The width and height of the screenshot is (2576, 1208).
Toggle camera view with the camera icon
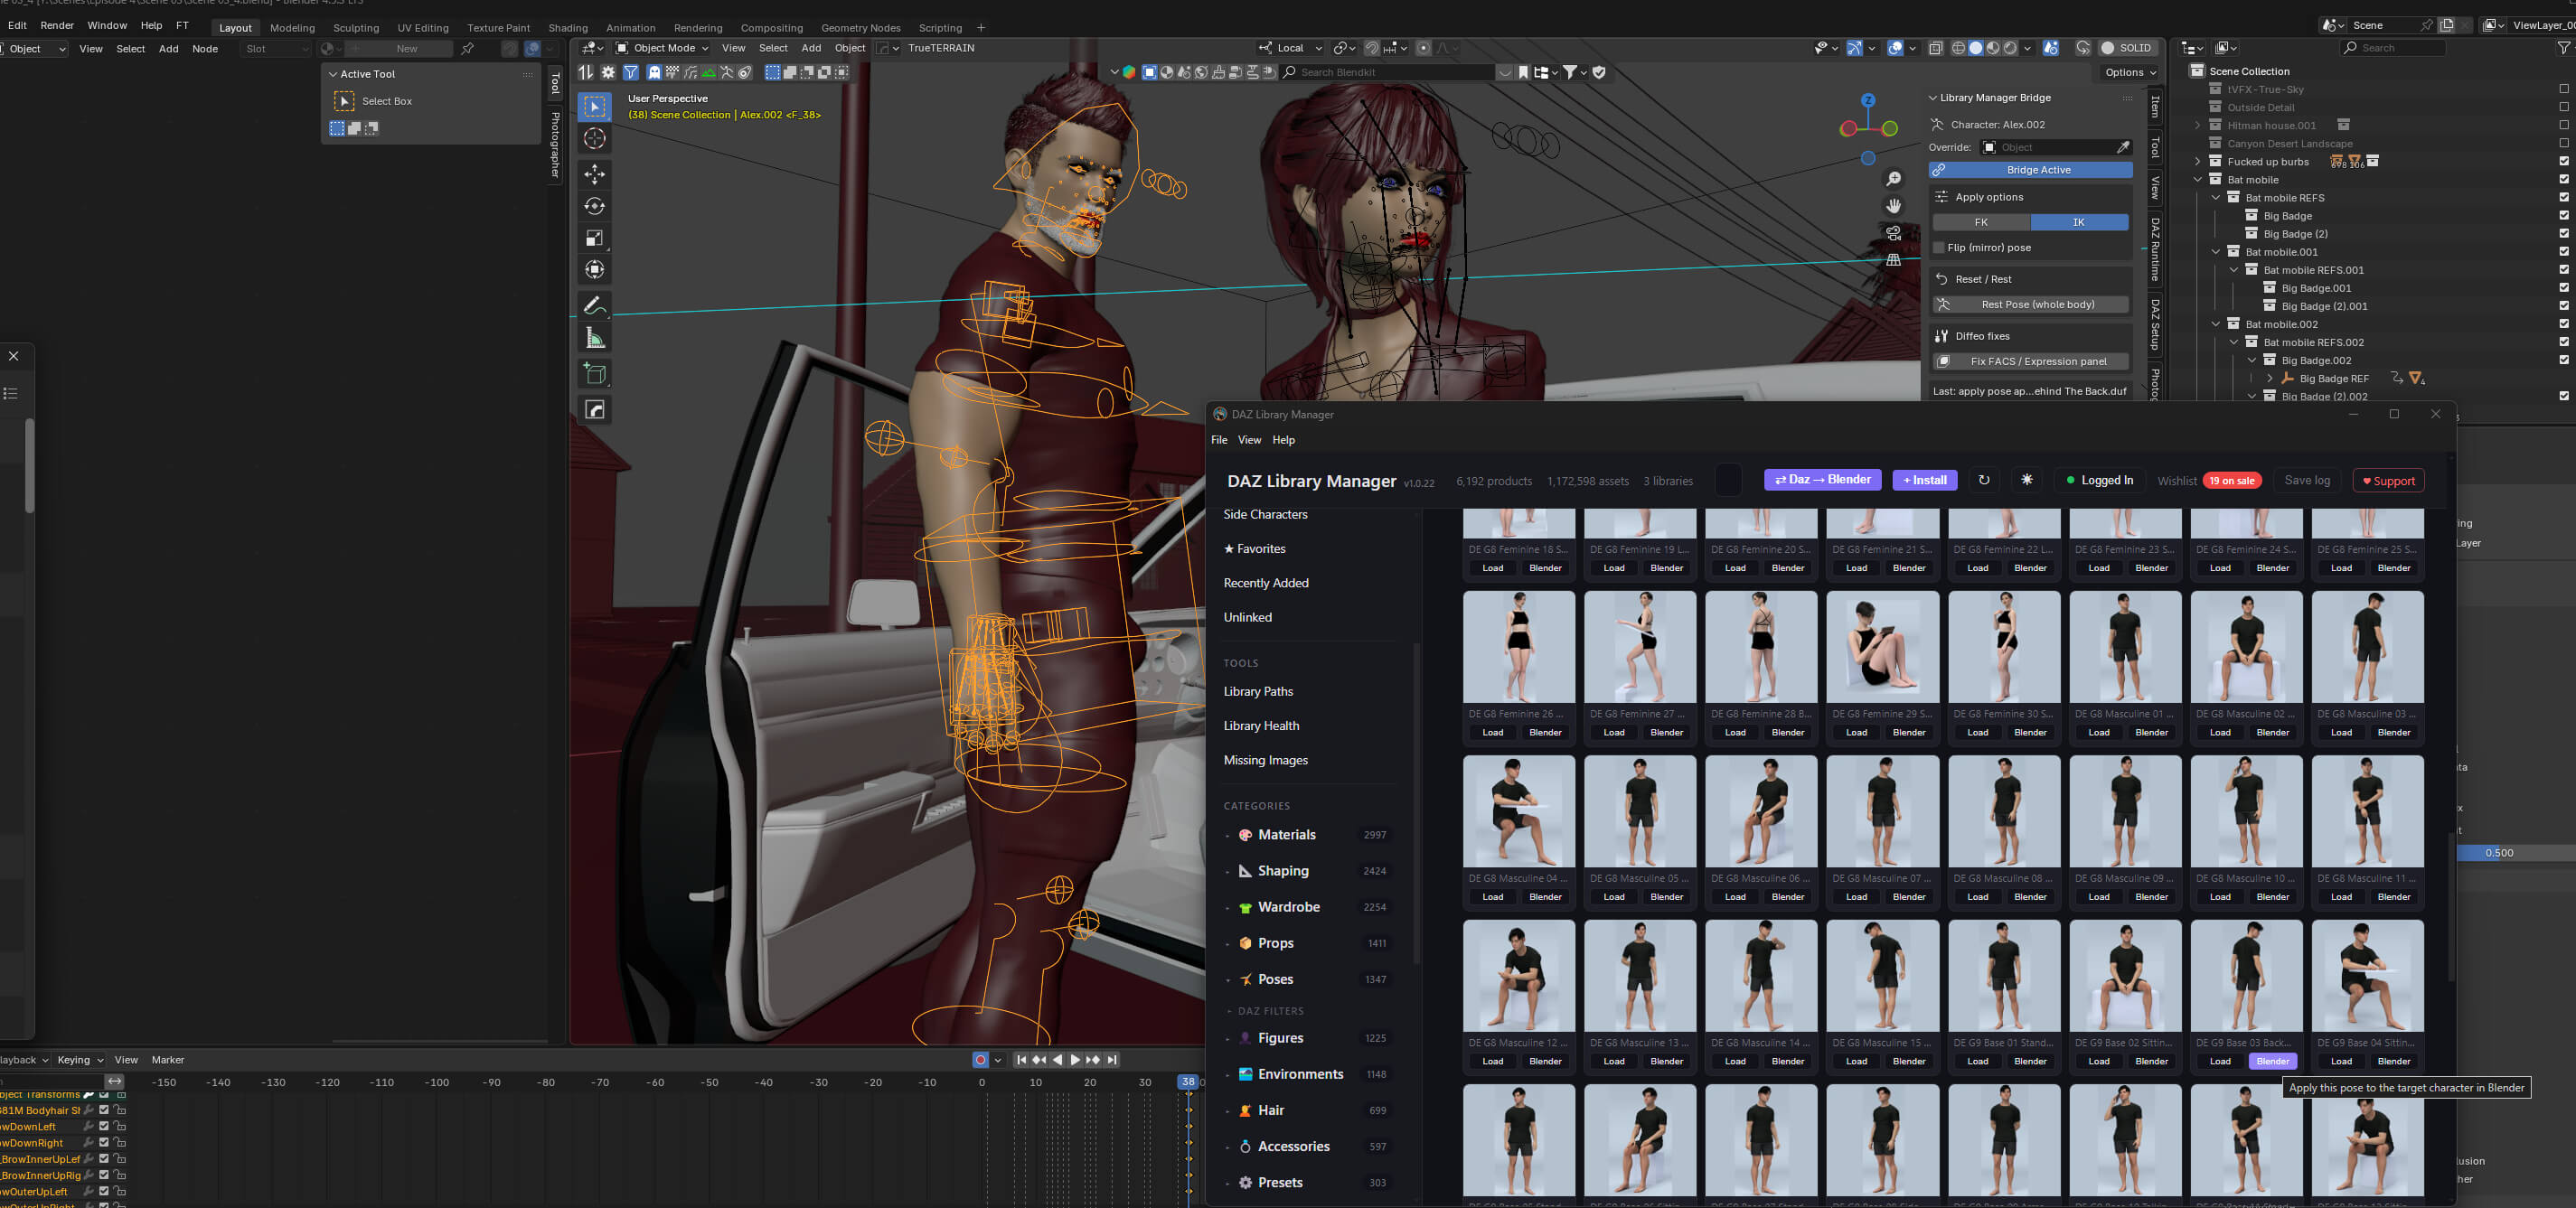(x=1893, y=233)
